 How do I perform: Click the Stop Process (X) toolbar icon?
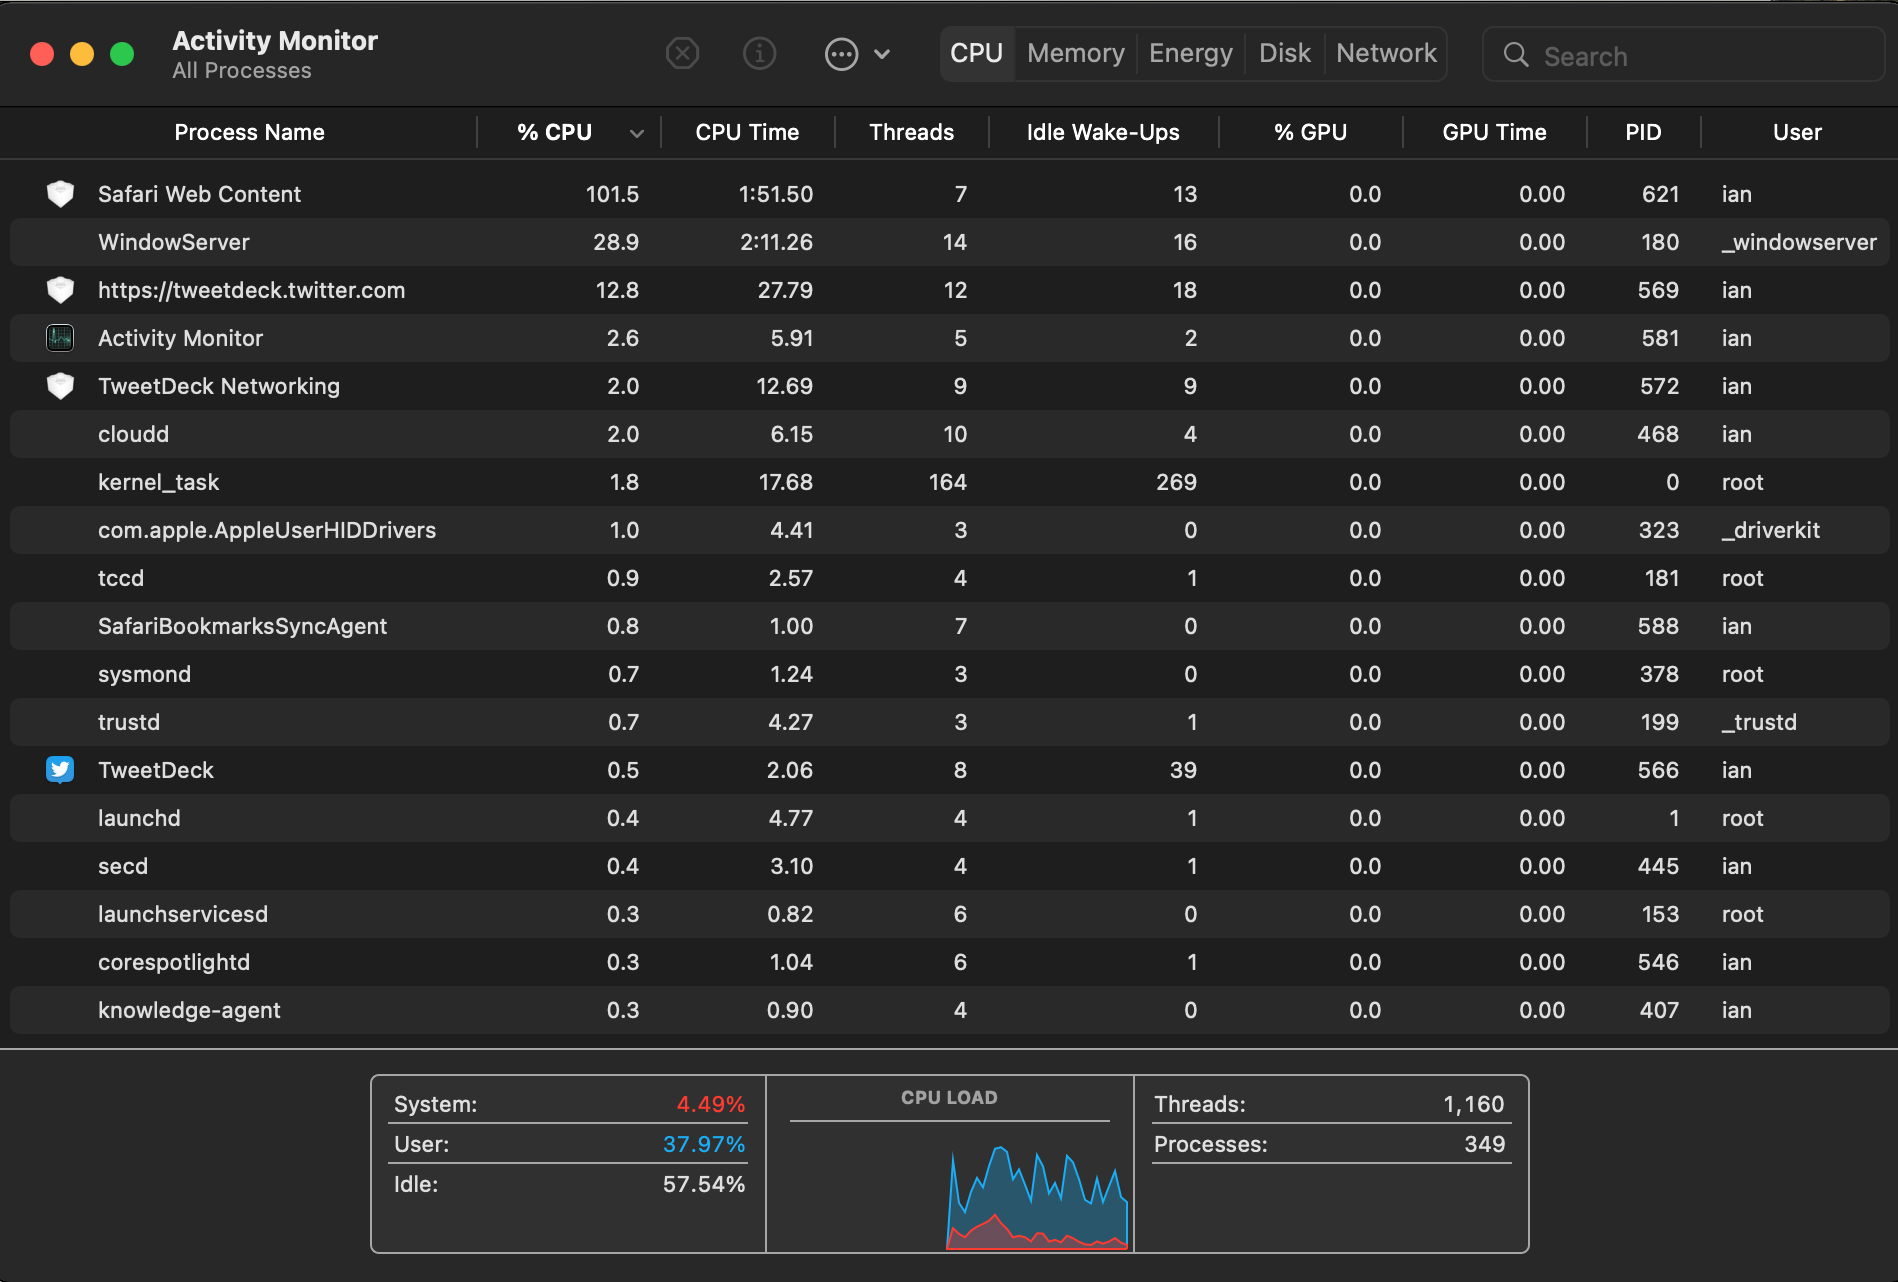pyautogui.click(x=682, y=53)
